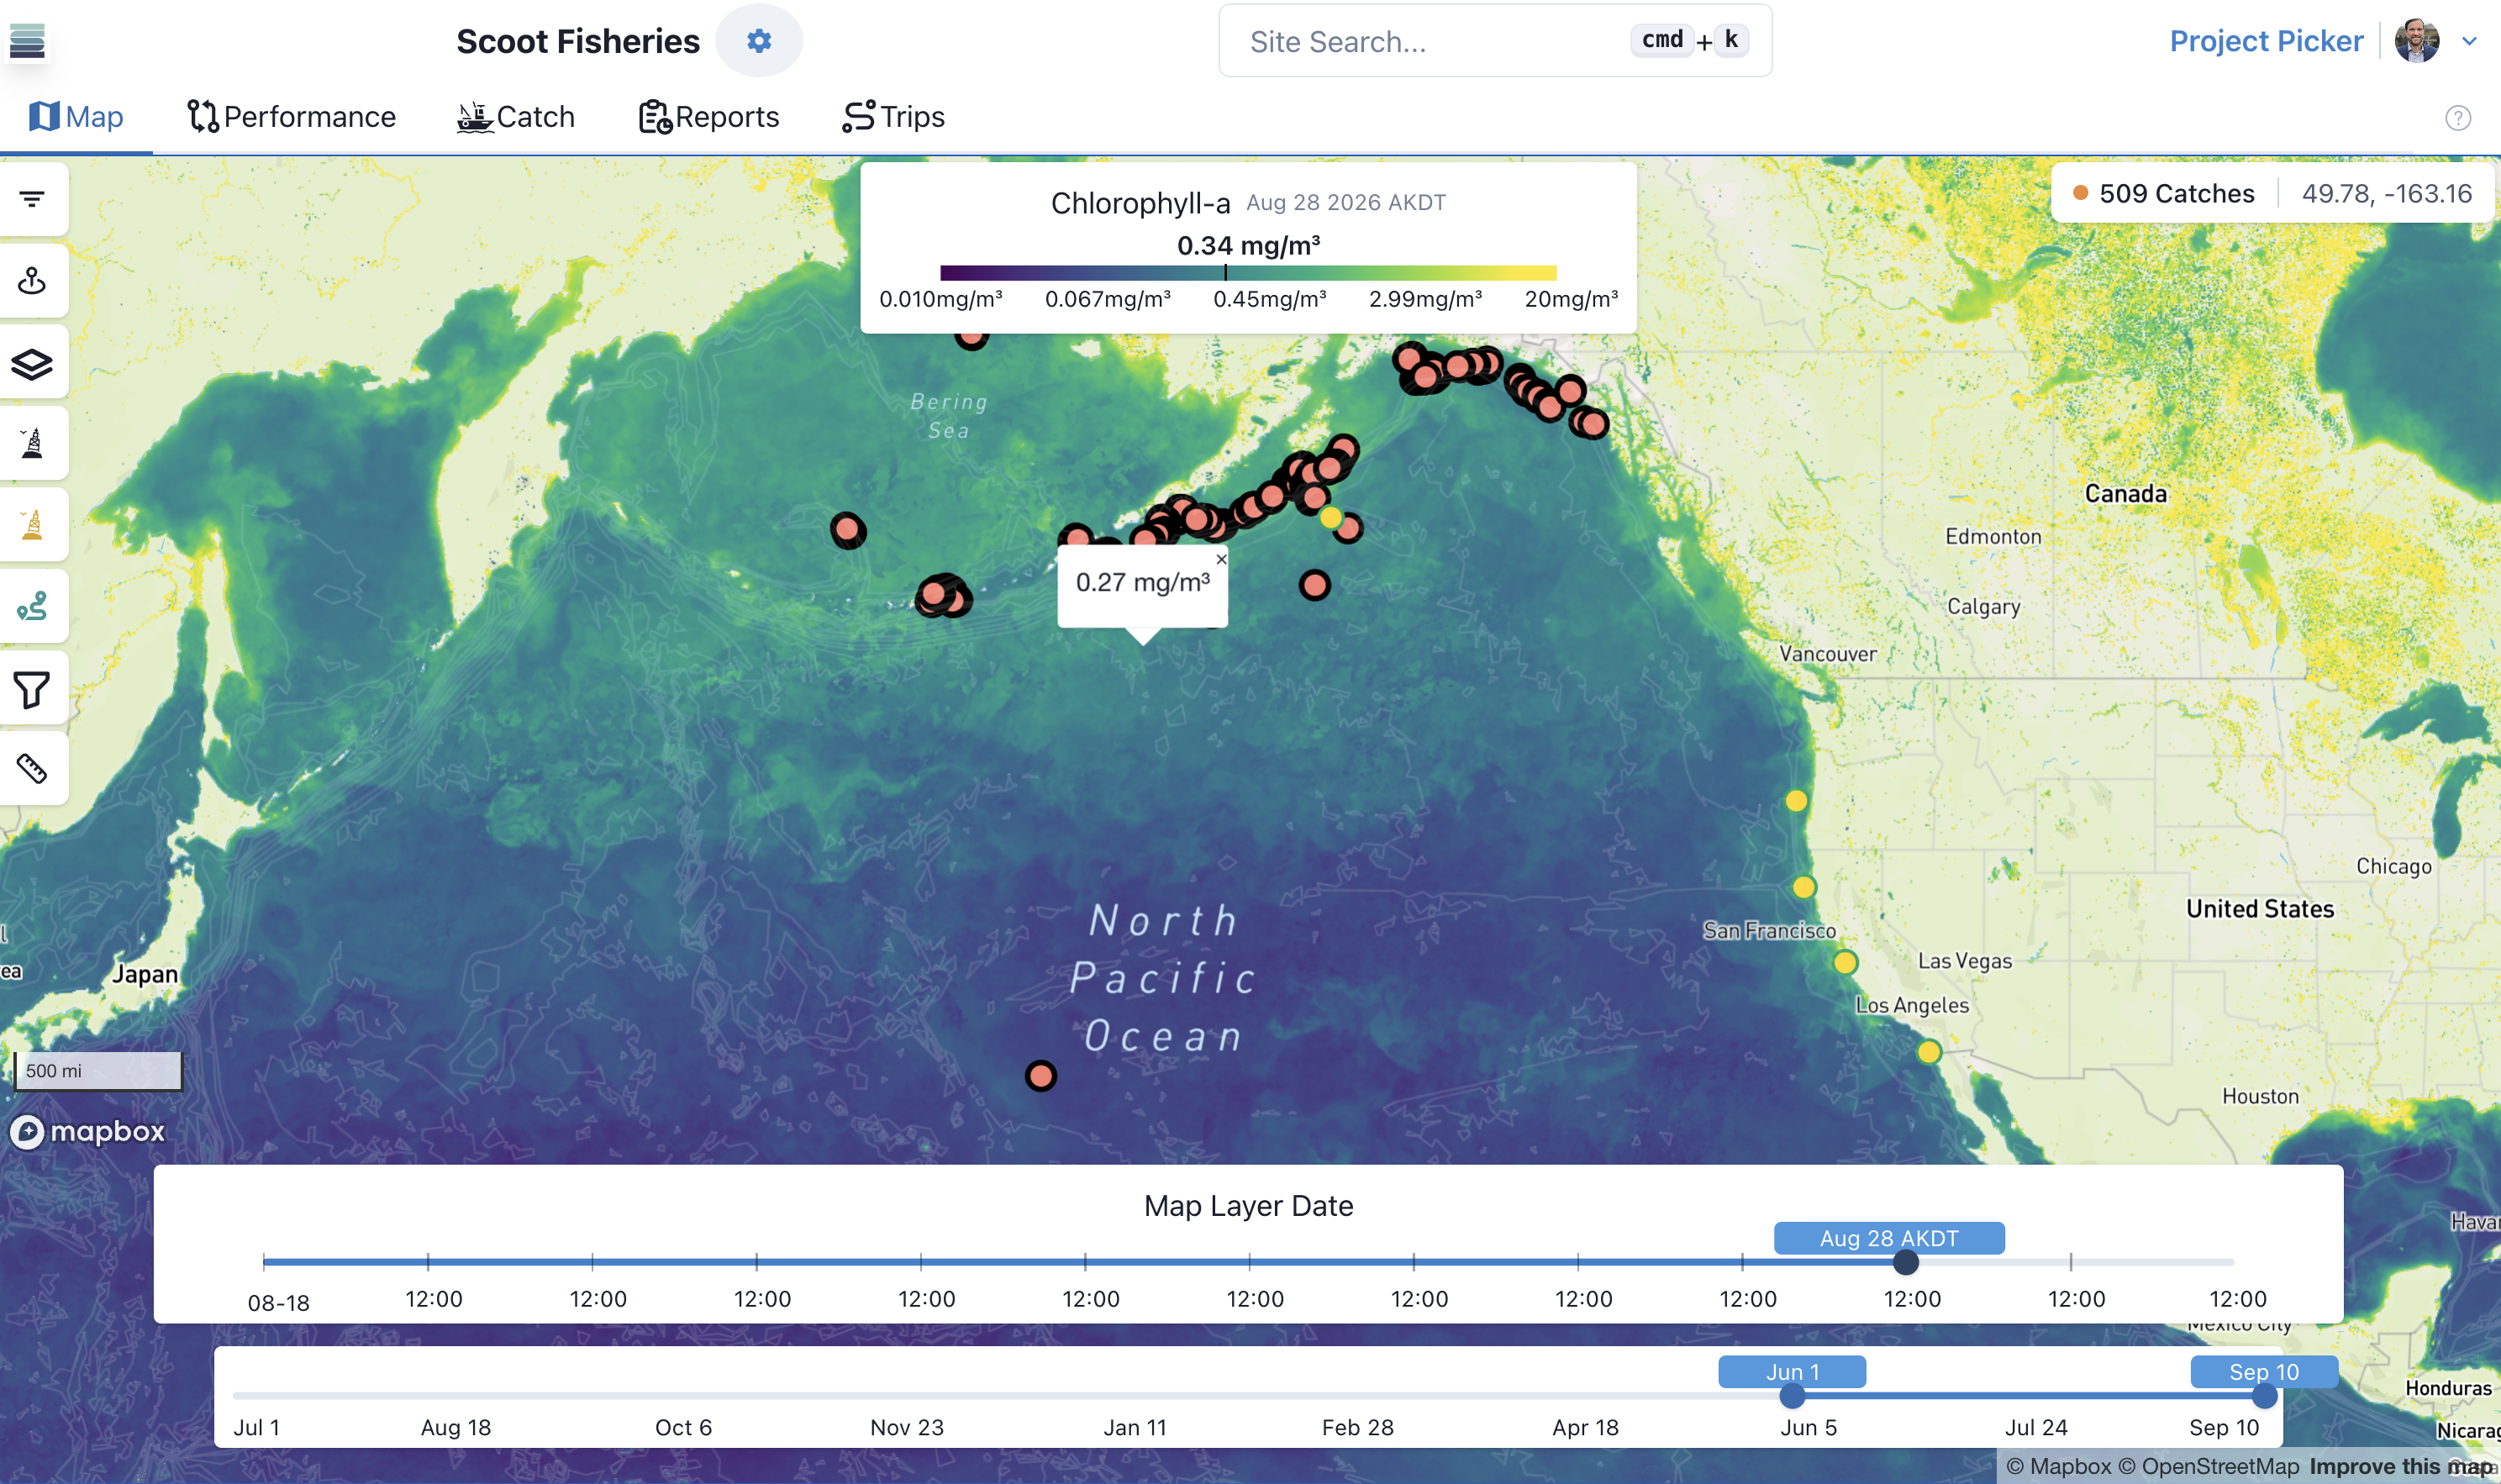Viewport: 2501px width, 1484px height.
Task: Click the Improve this map link
Action: pos(2400,1466)
